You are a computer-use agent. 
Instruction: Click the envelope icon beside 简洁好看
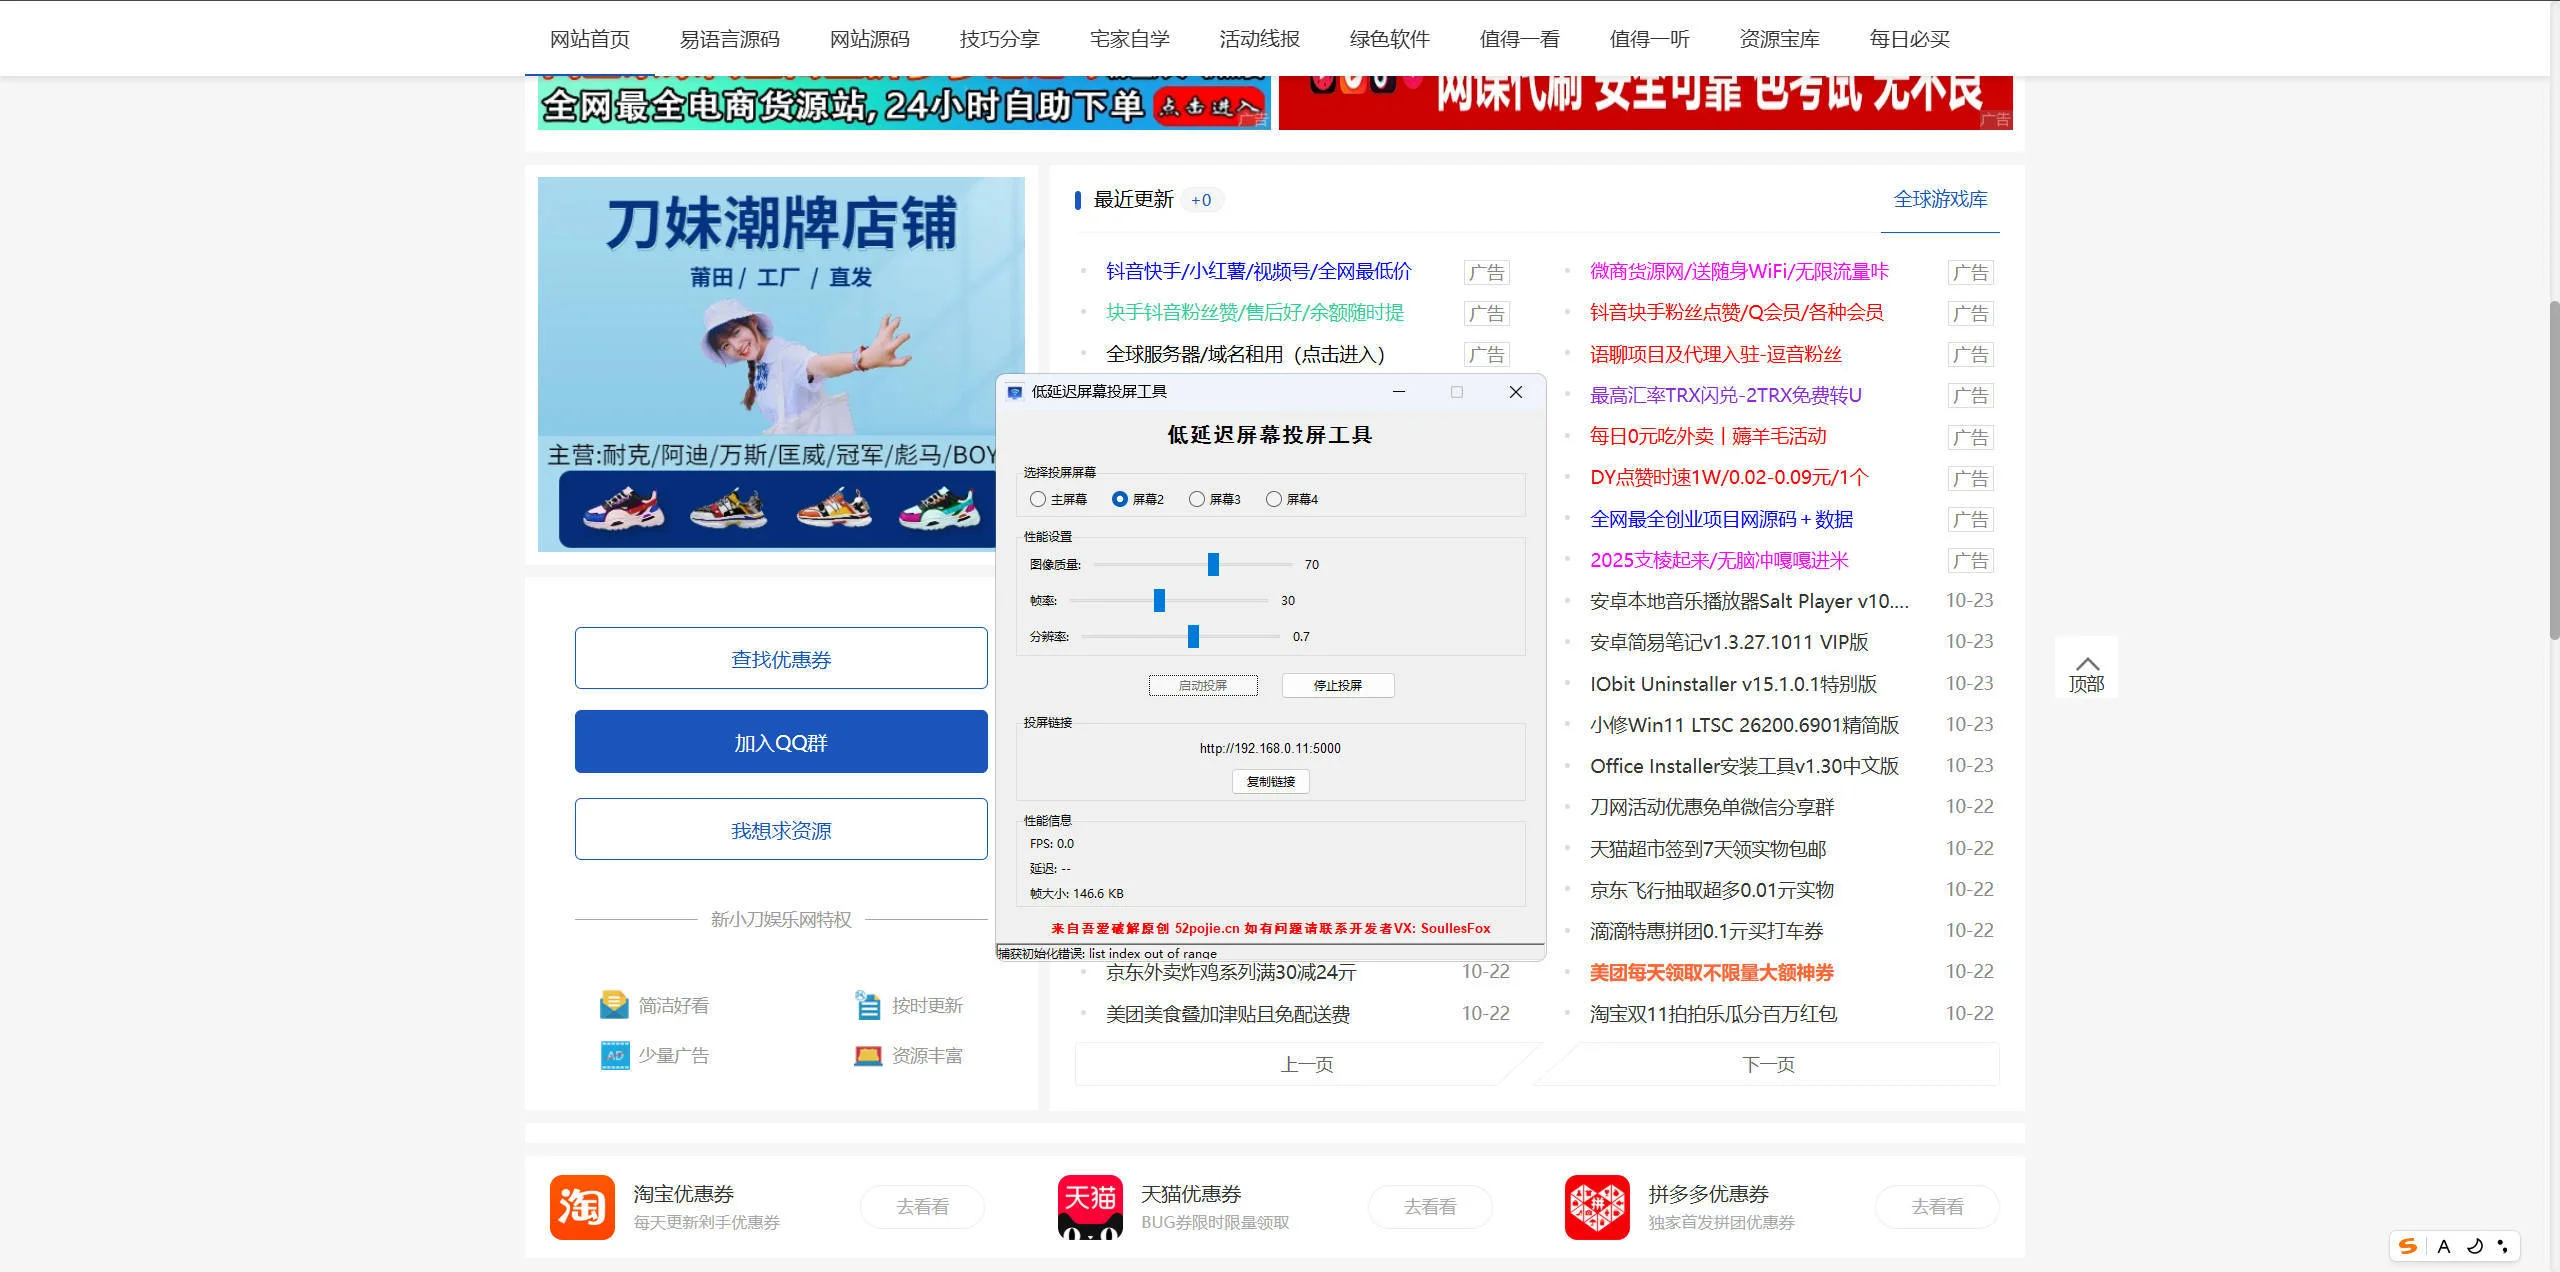[613, 1004]
